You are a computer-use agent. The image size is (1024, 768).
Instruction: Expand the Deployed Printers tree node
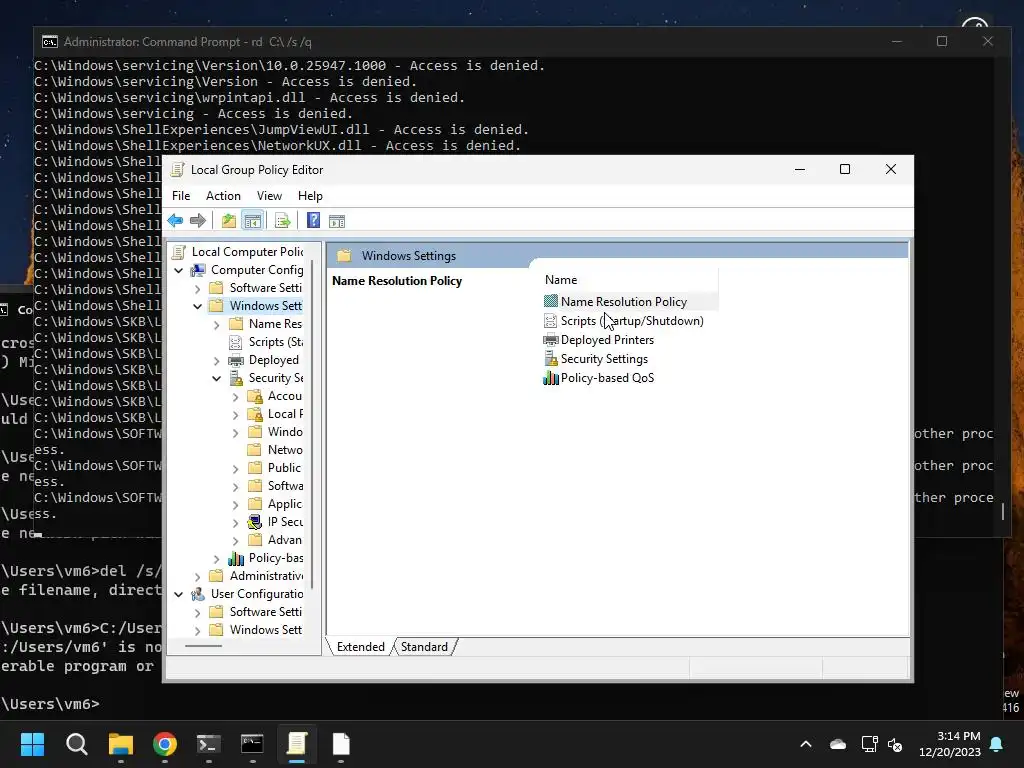coord(216,360)
